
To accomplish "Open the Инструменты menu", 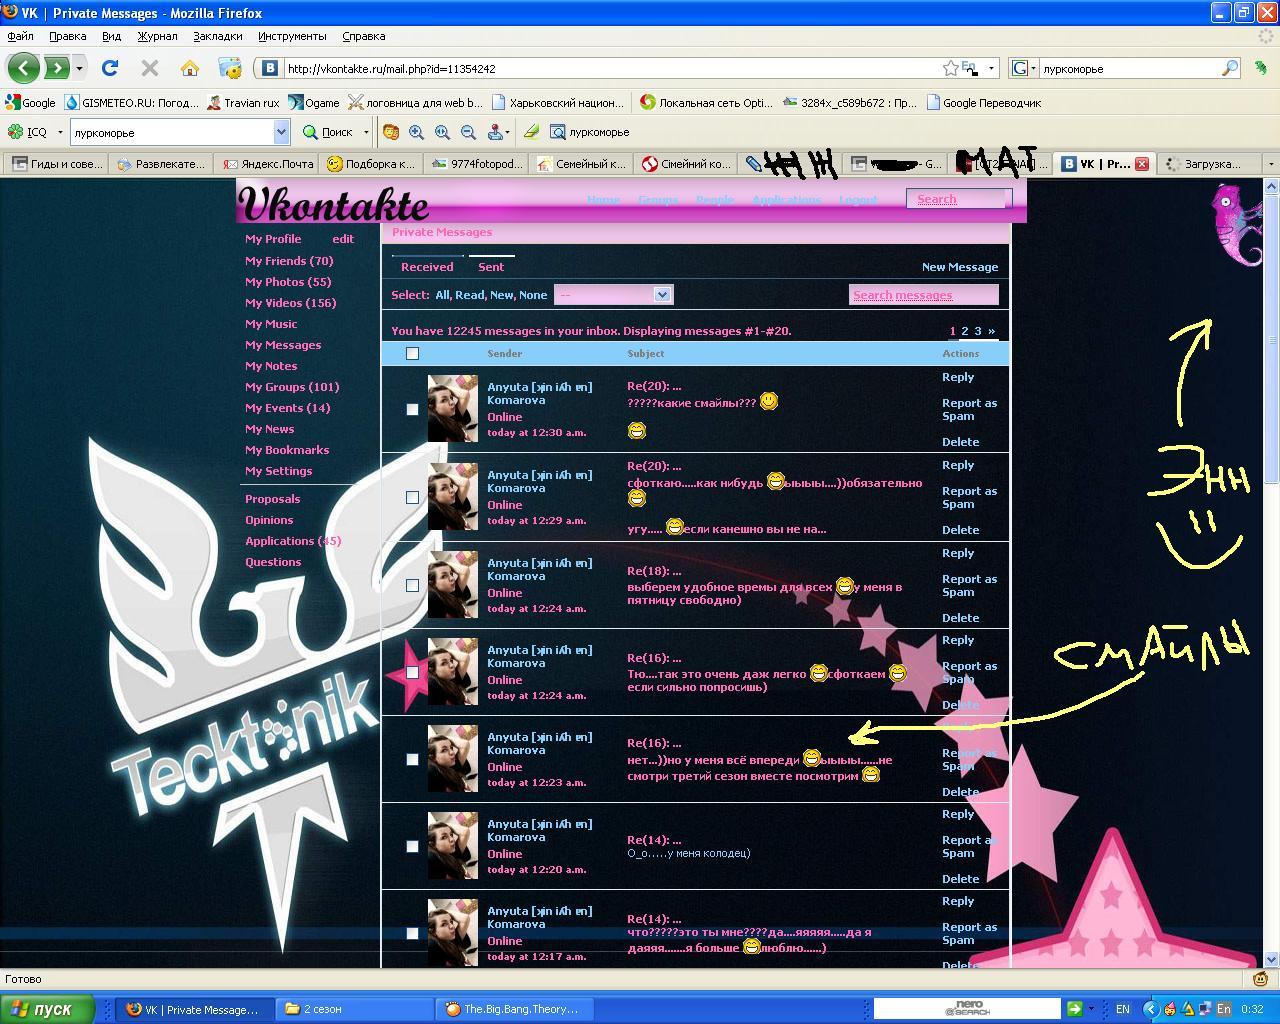I will (292, 36).
